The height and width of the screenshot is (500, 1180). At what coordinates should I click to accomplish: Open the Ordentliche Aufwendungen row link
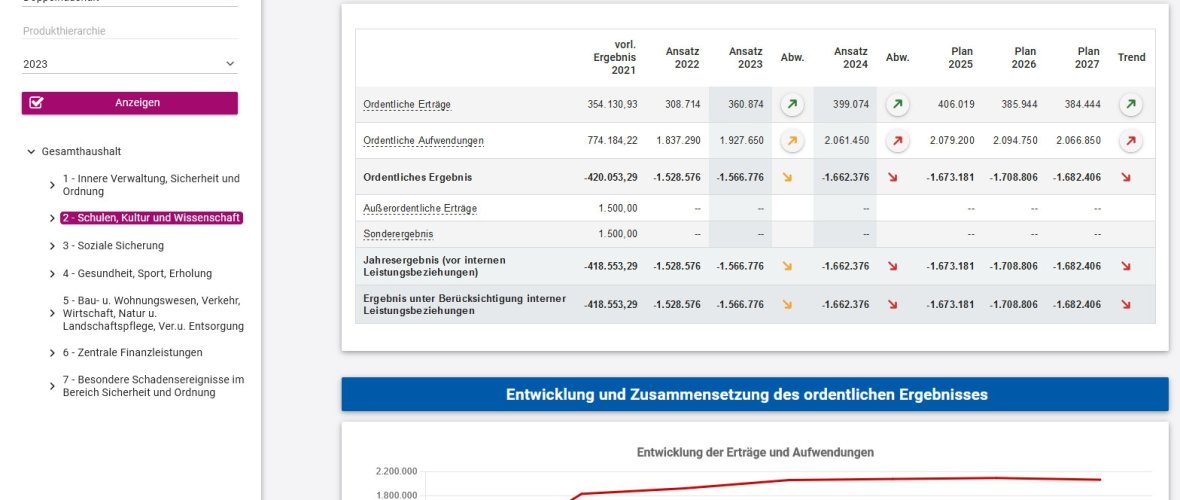424,141
